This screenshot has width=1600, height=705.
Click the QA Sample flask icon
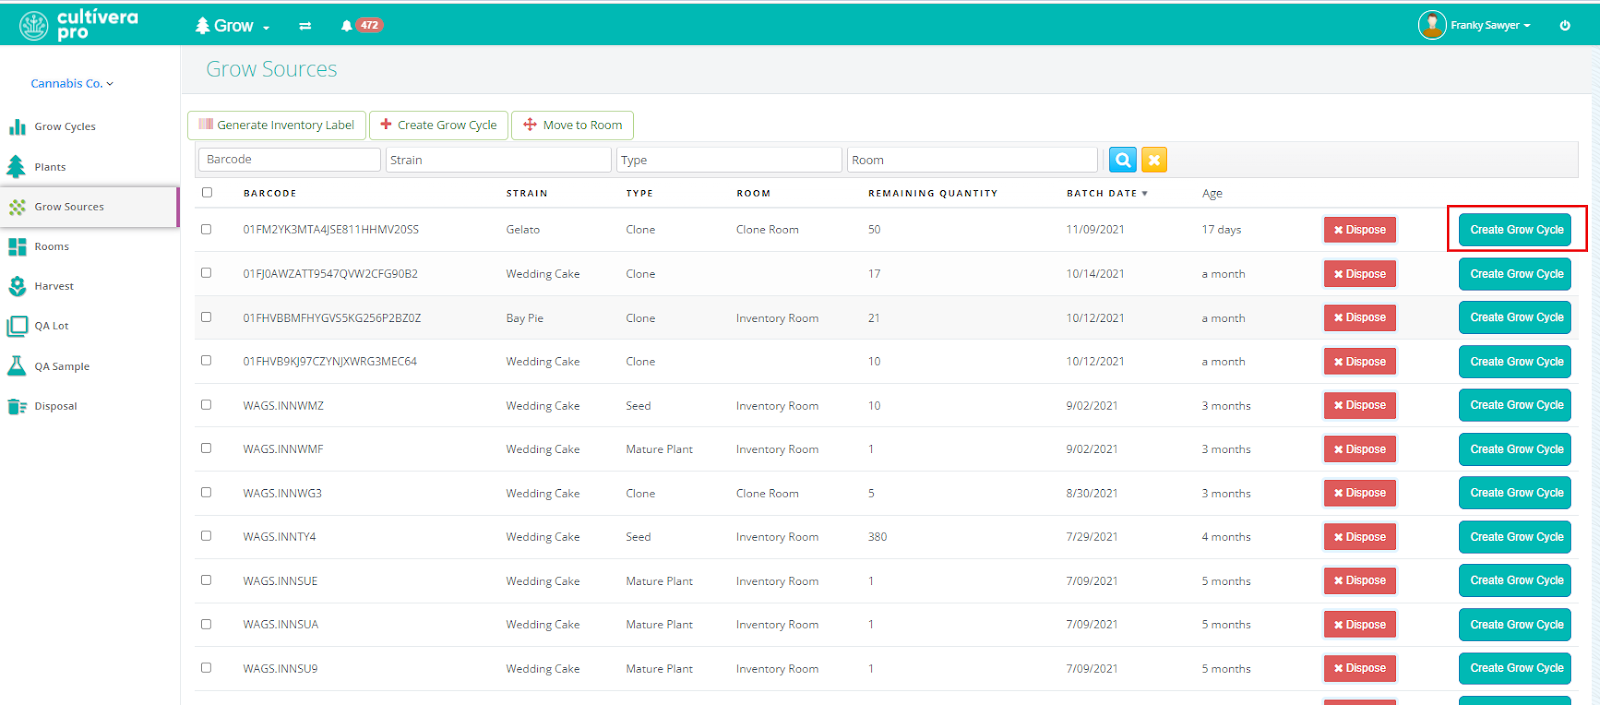click(17, 366)
